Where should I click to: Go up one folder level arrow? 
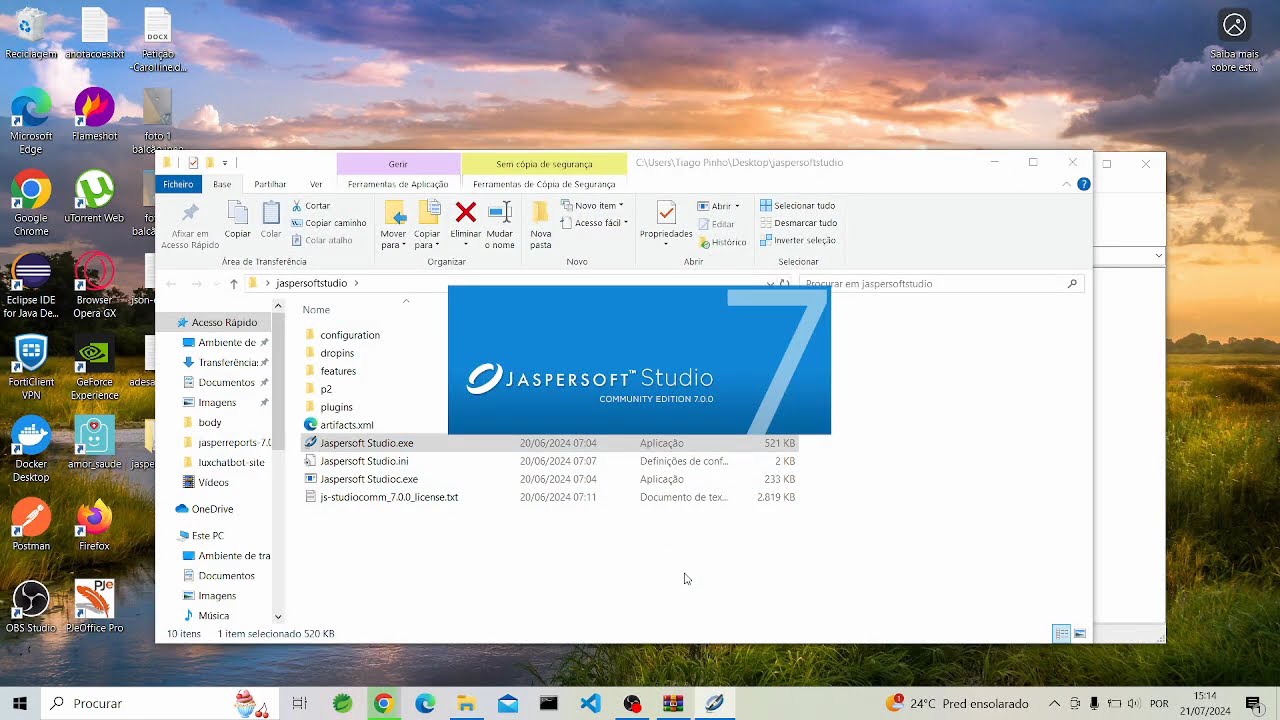pyautogui.click(x=234, y=284)
